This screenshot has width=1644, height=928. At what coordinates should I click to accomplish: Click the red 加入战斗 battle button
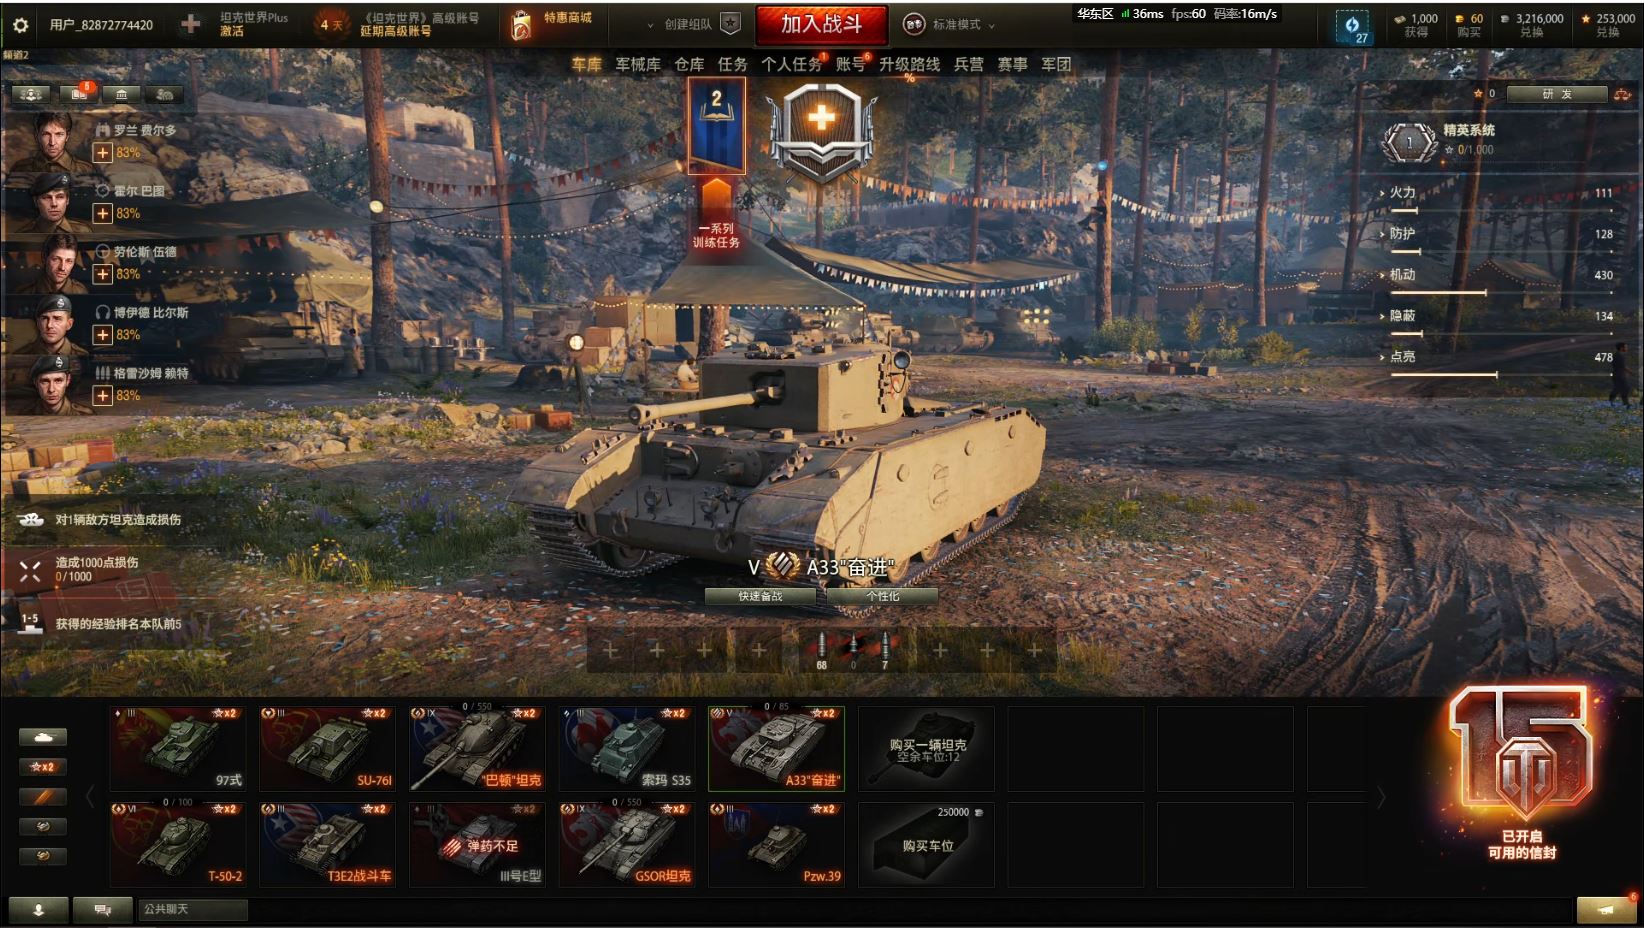(x=821, y=24)
